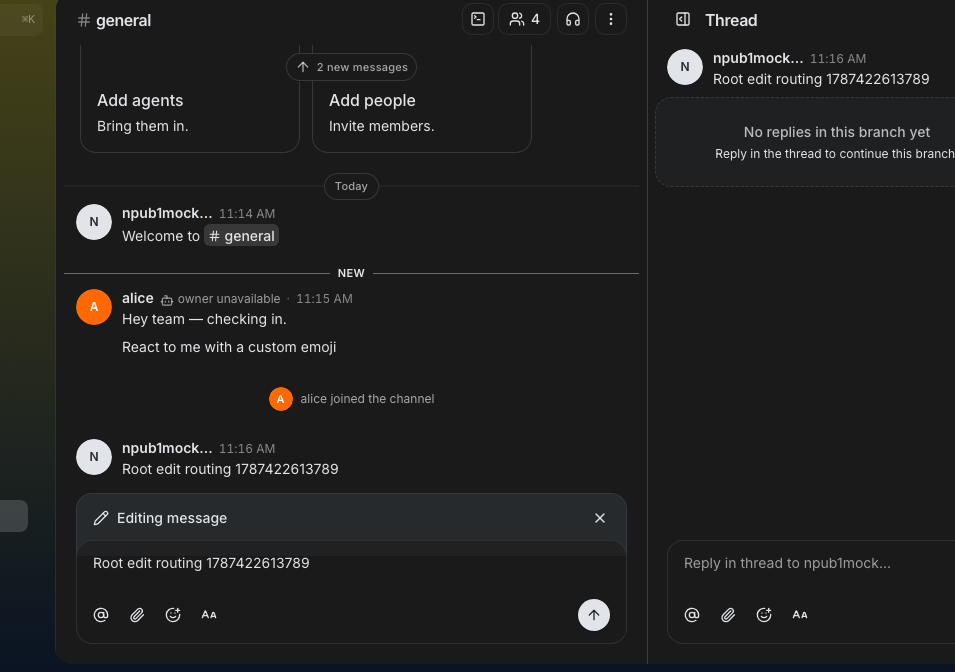Send the edited message with arrow button
This screenshot has width=955, height=672.
(593, 615)
